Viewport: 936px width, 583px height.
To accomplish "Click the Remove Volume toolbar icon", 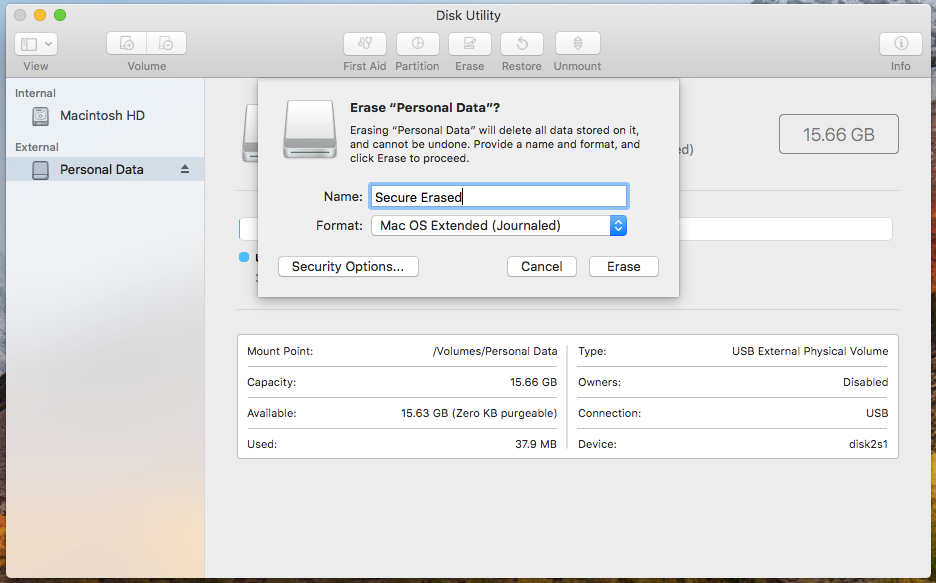I will click(x=167, y=44).
